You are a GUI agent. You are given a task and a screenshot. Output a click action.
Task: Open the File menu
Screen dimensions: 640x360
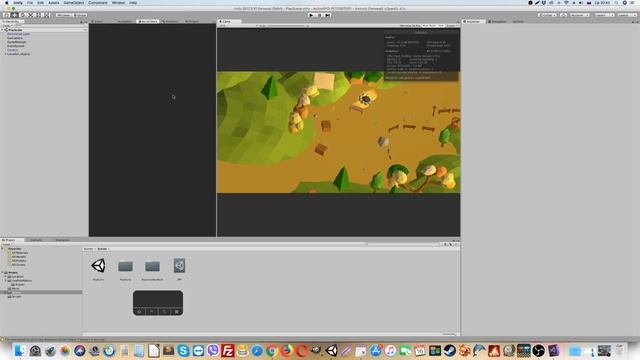coord(30,2)
